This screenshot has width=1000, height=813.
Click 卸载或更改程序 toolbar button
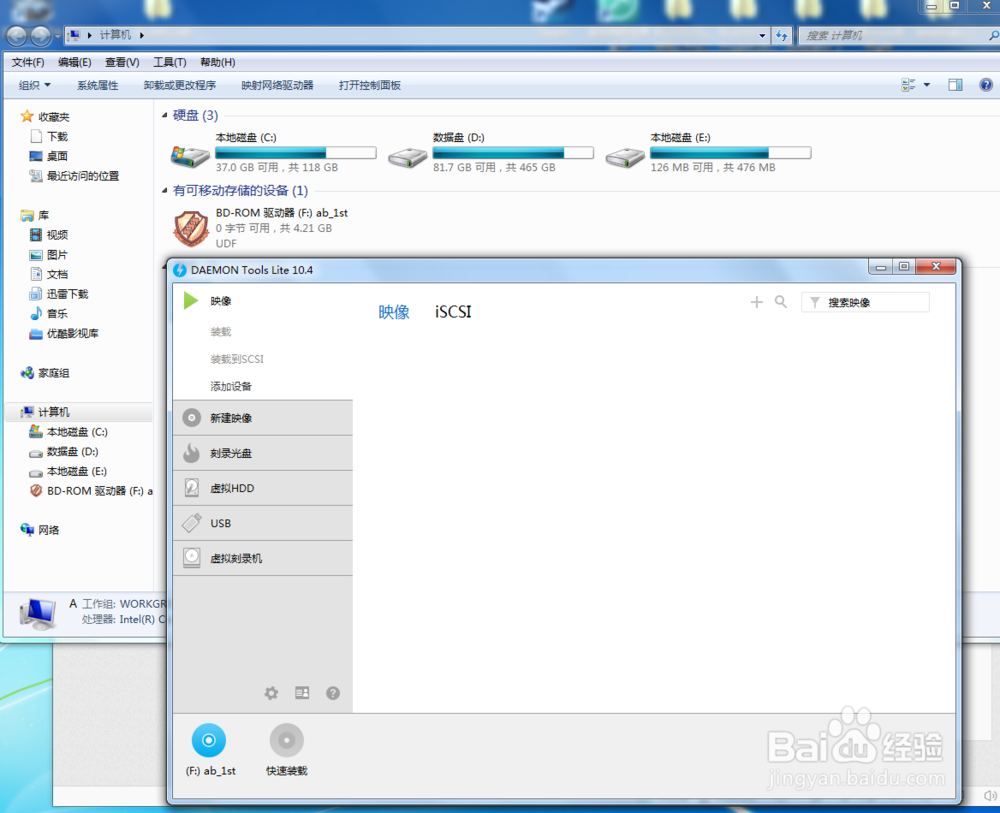[180, 85]
